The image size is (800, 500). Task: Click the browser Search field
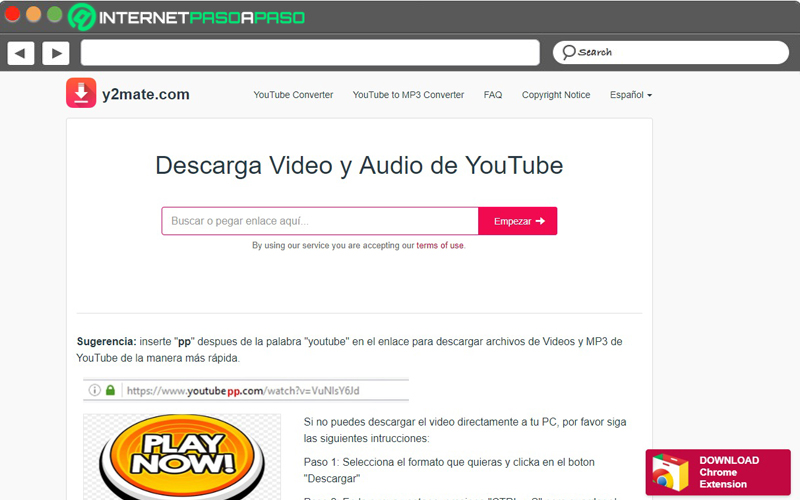pos(670,53)
